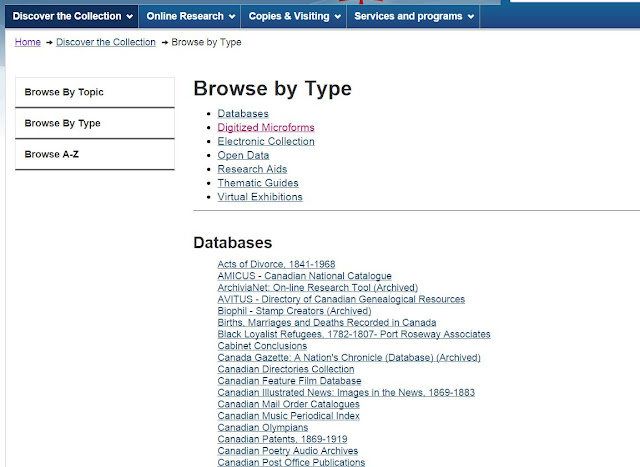
Task: Open the Canadian Patents, 1869-1919 link
Action: pyautogui.click(x=282, y=439)
